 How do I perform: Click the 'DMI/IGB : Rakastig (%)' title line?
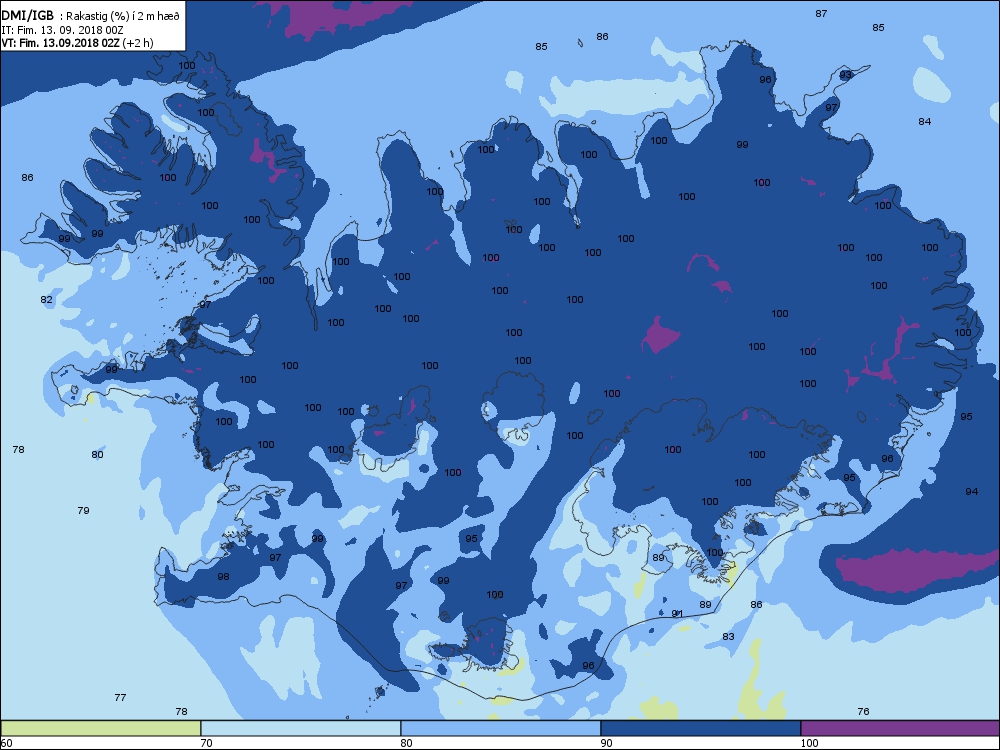91,16
